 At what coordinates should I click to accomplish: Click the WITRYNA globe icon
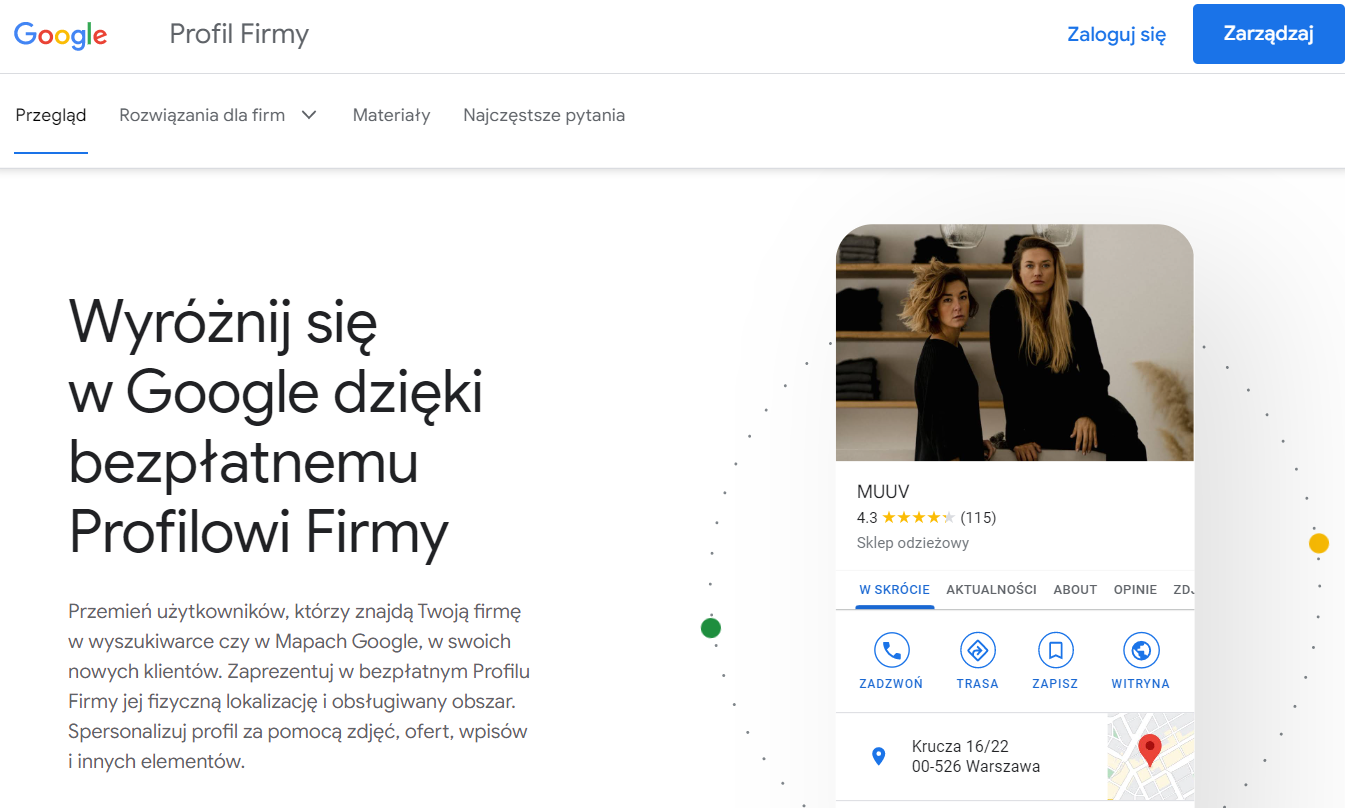[x=1140, y=651]
